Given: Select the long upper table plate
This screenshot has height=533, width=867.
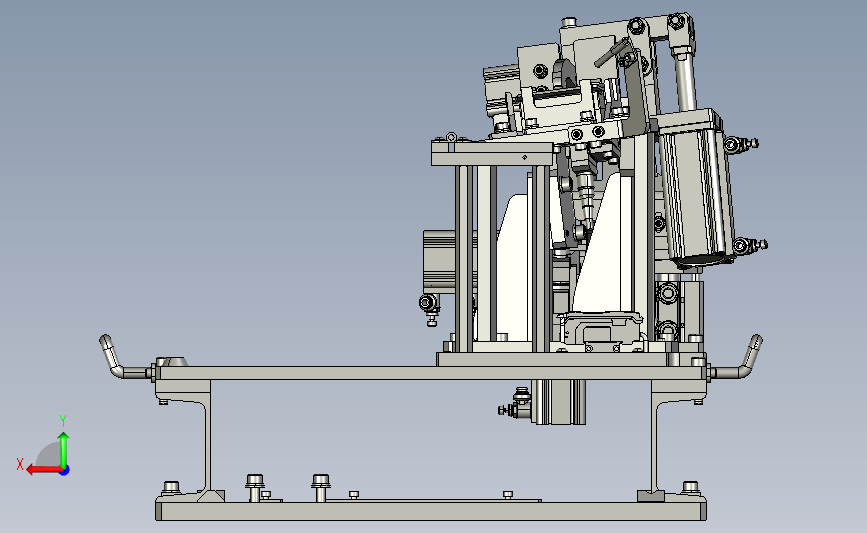Looking at the screenshot, I should [431, 373].
